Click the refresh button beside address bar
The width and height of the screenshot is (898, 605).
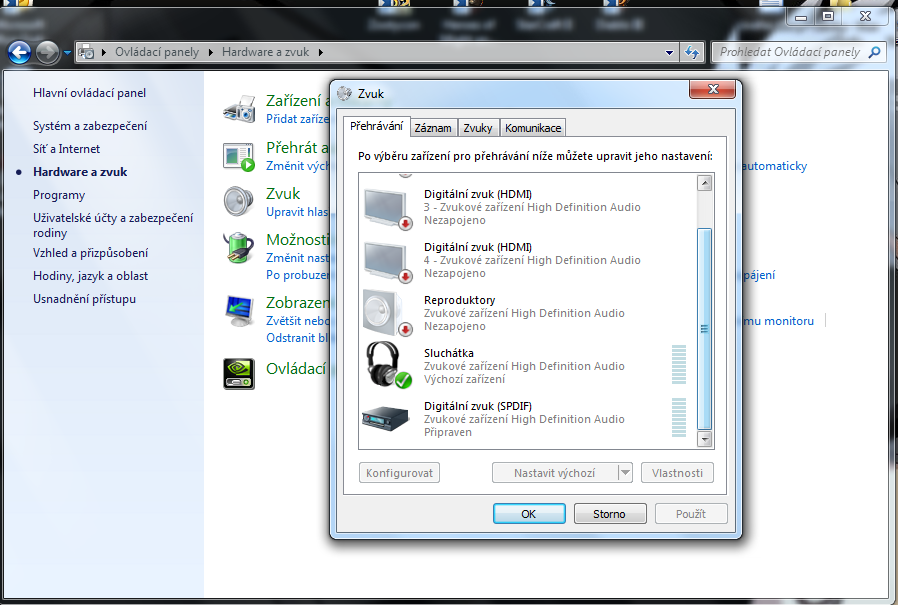[x=692, y=53]
